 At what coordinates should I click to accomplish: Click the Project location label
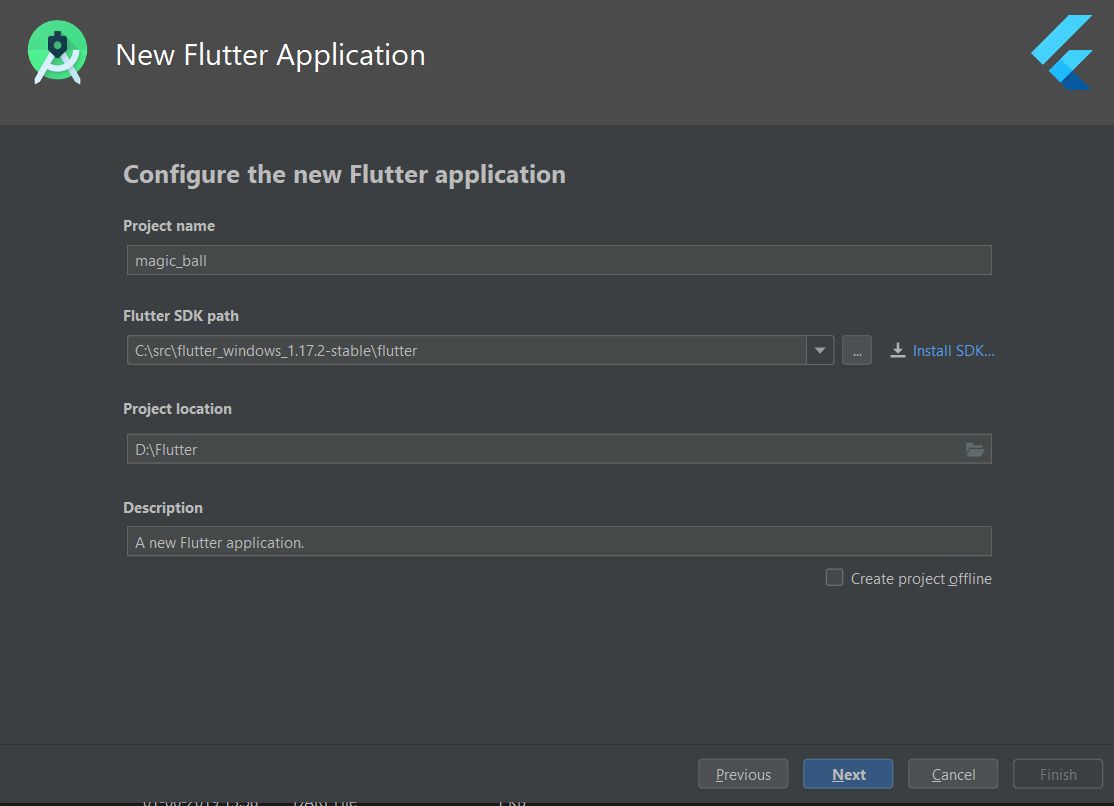[178, 409]
